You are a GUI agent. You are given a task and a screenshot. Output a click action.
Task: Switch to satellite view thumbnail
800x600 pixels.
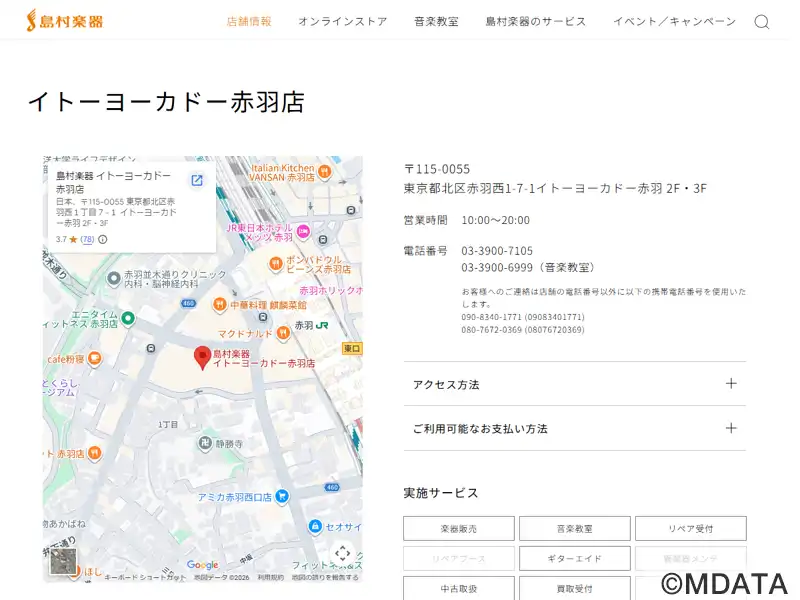point(64,561)
